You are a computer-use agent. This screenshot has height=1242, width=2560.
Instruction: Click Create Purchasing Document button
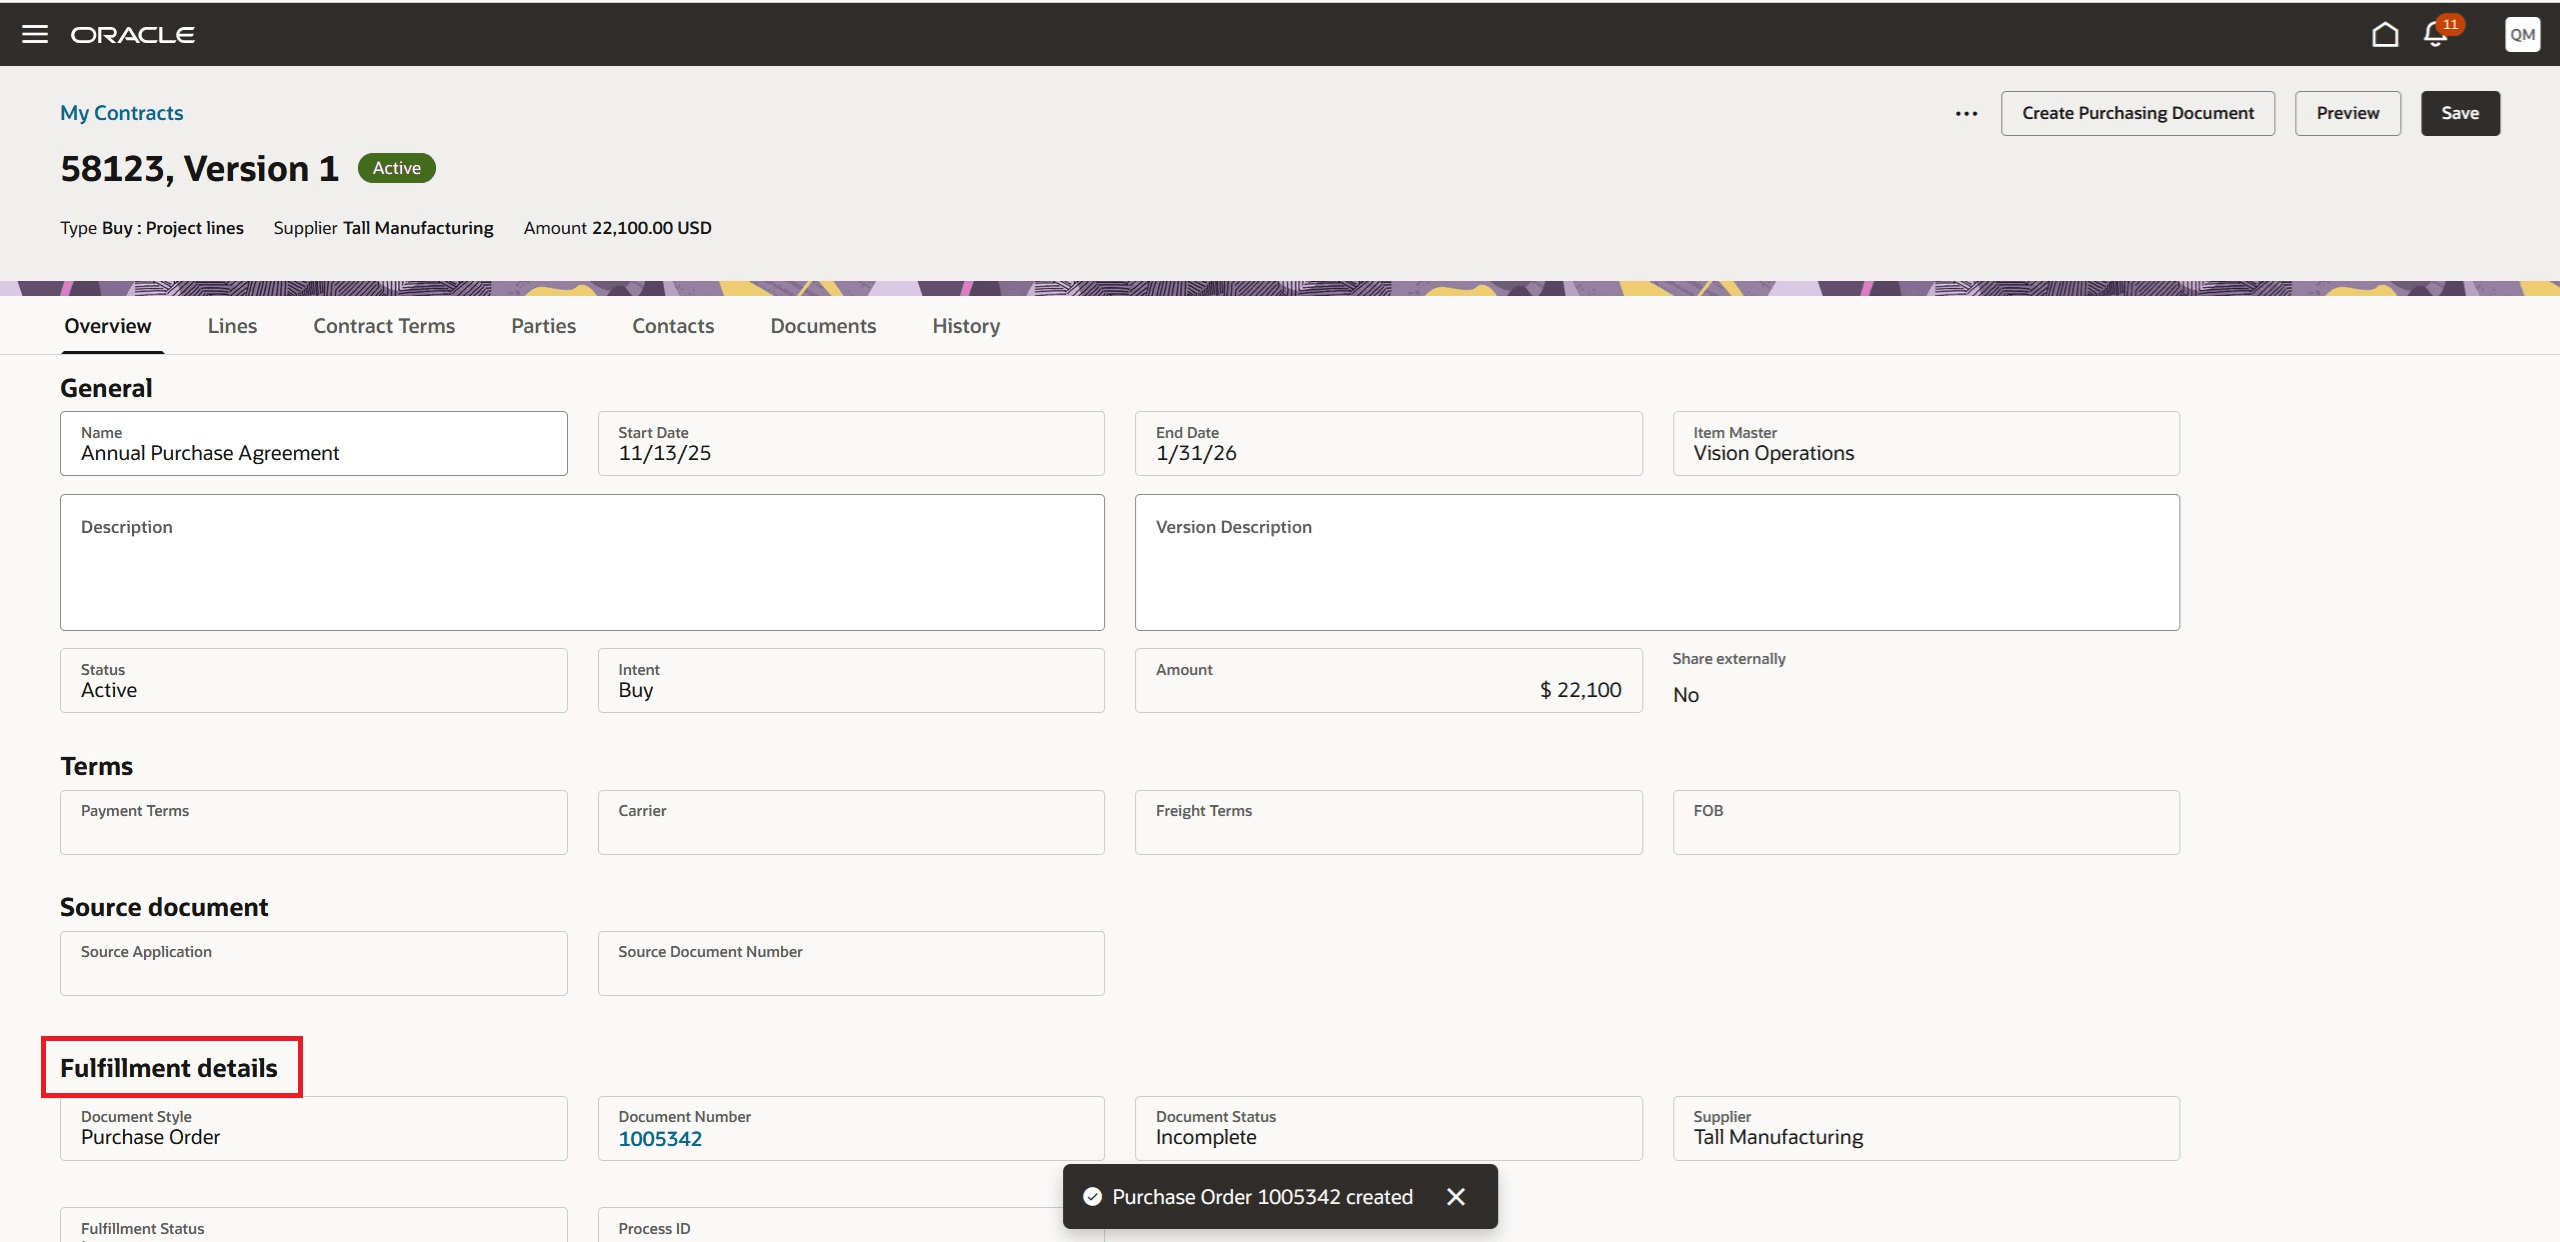coord(2138,114)
